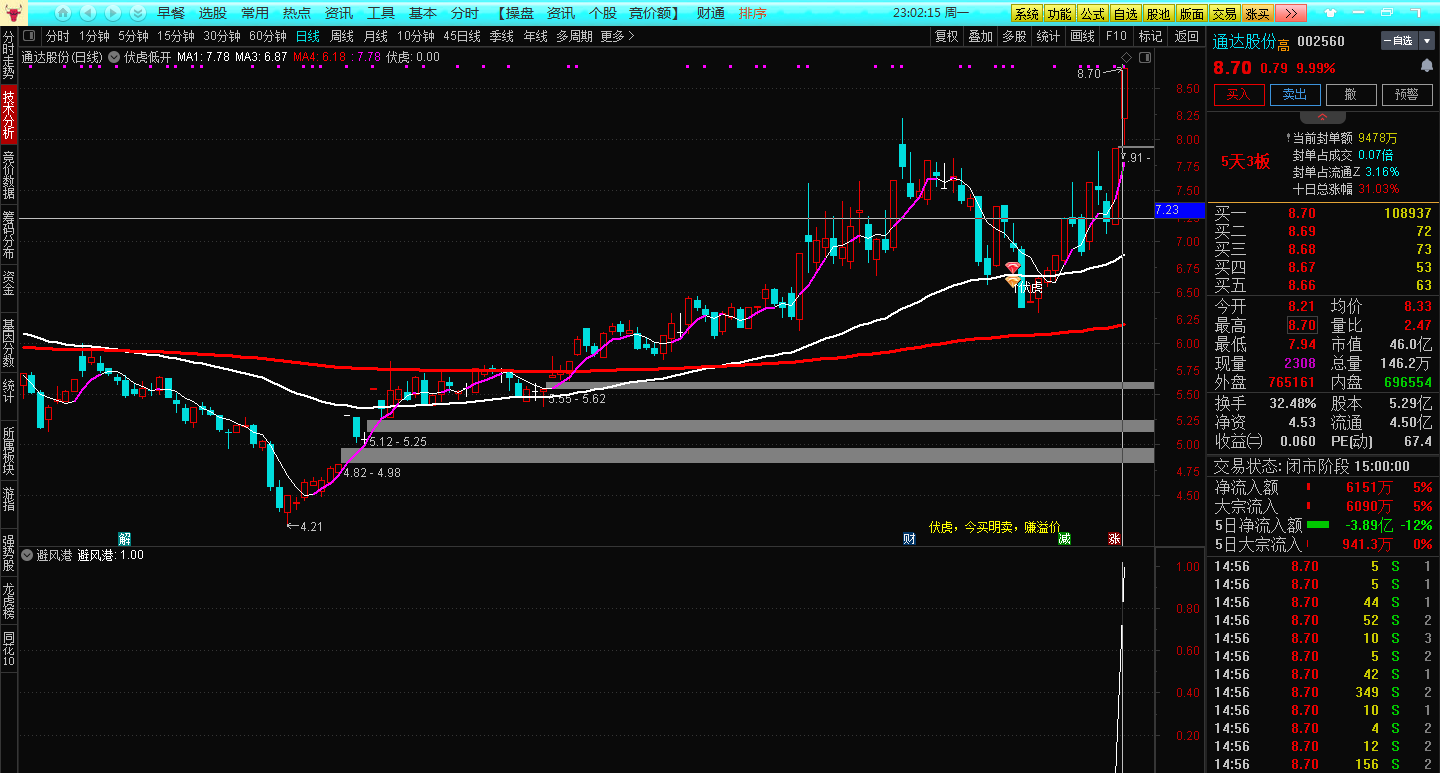Select the 60分钟 chart period

click(268, 36)
